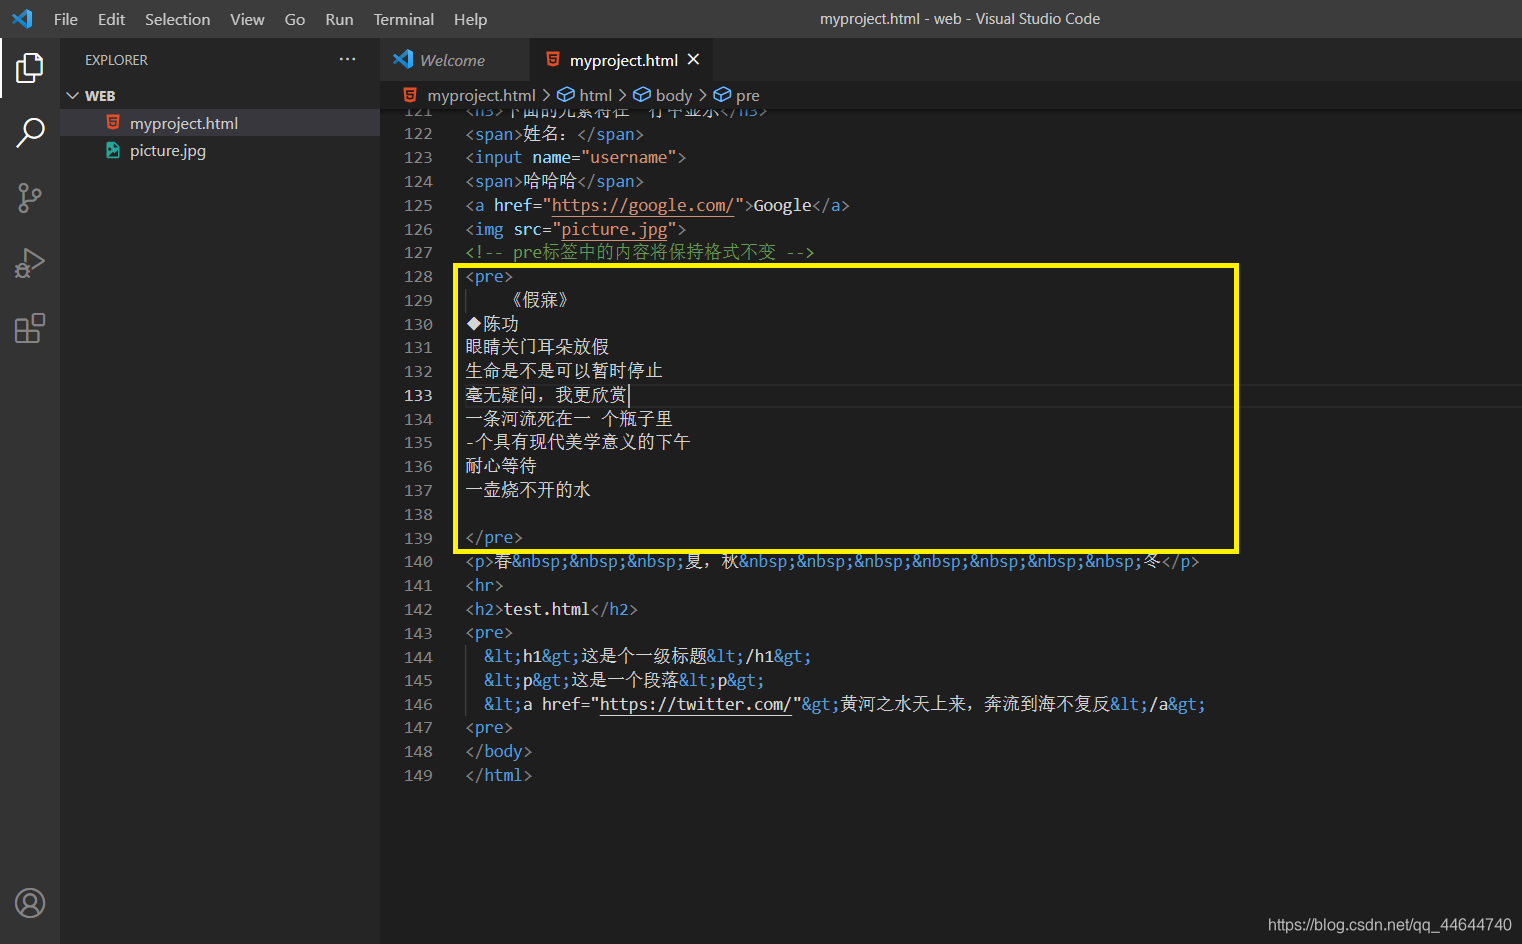The height and width of the screenshot is (944, 1522).
Task: Click the picture.jpg src value in code
Action: pos(614,229)
